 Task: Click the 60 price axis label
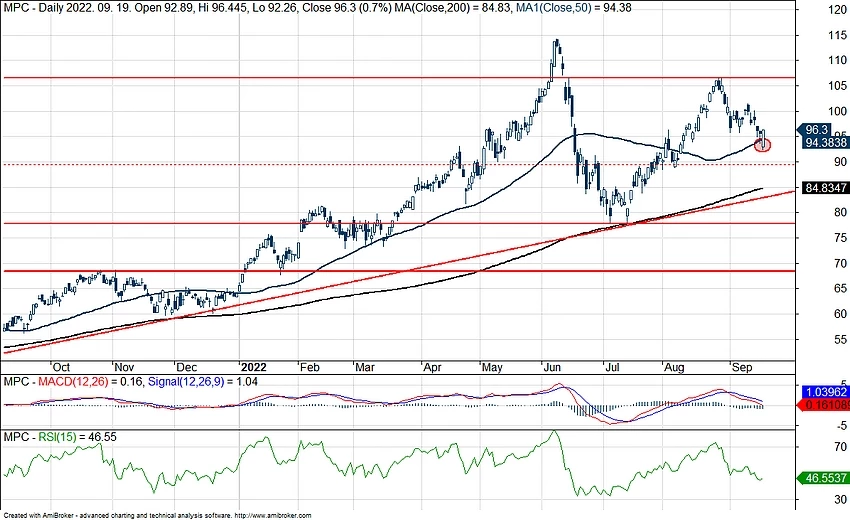[840, 313]
